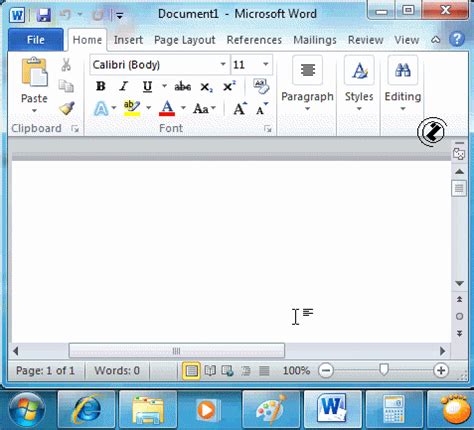Open the font color dropdown arrow

(x=183, y=108)
